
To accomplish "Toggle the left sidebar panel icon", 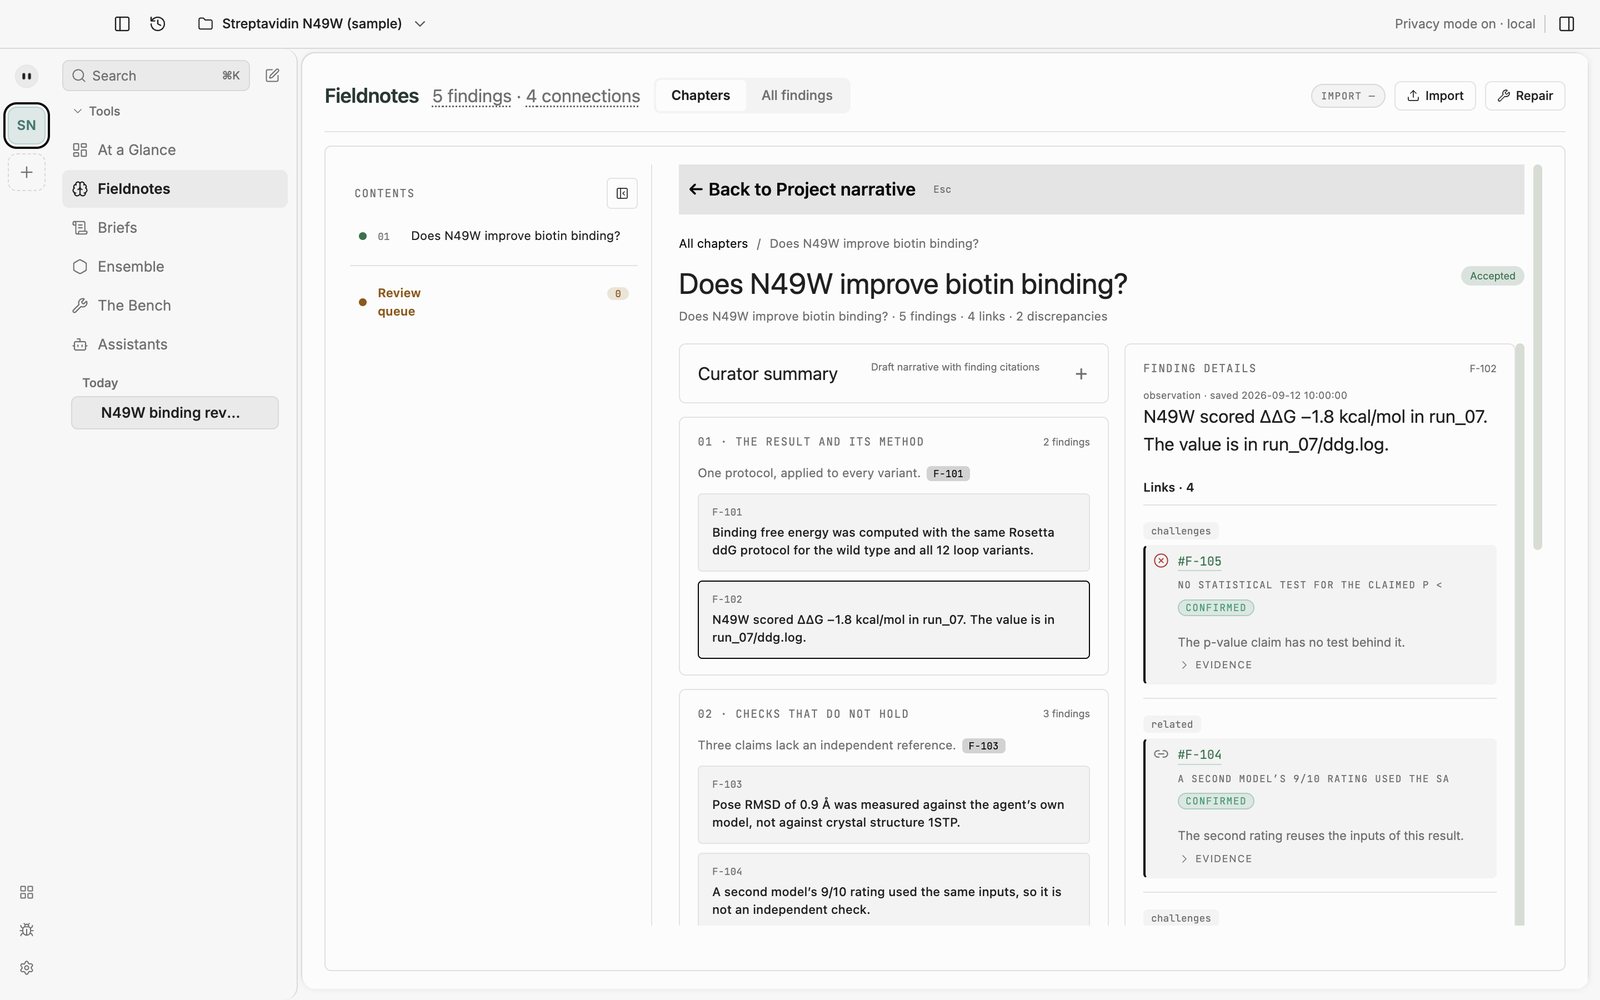I will click(x=122, y=24).
